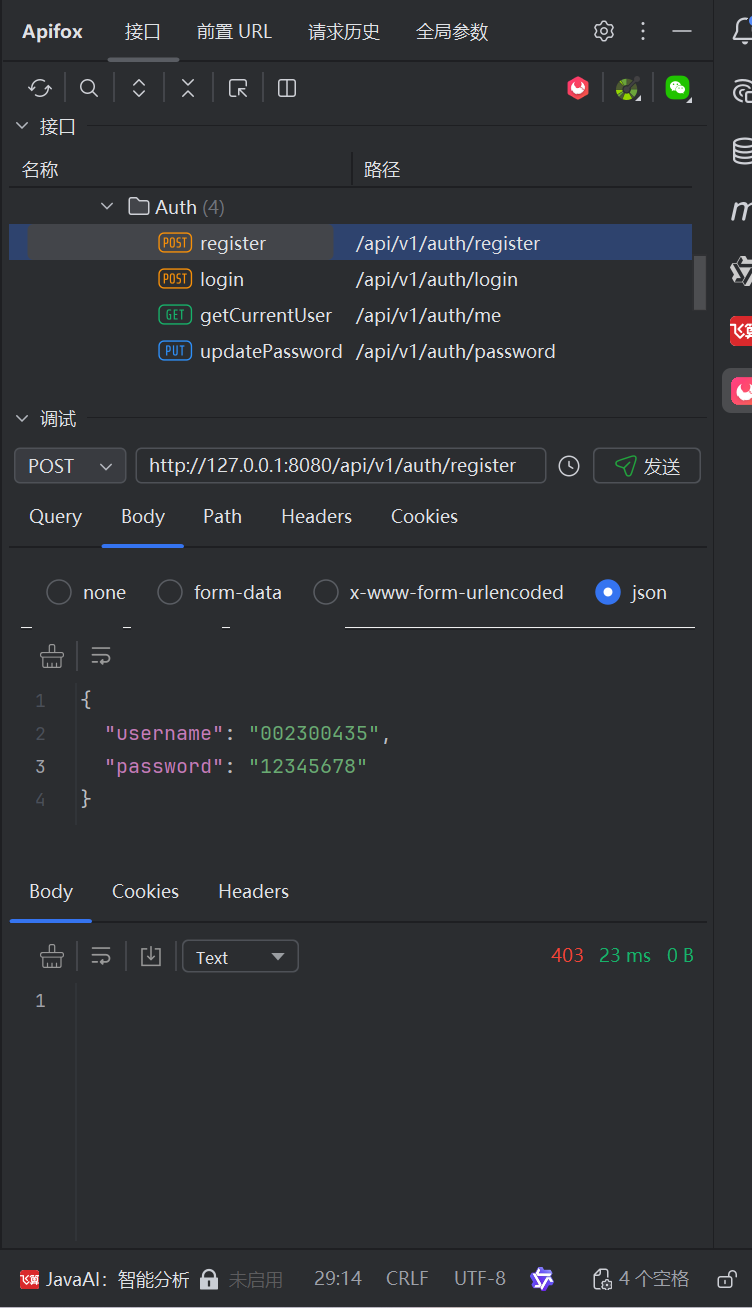This screenshot has height=1308, width=752.
Task: Open the request Cookies tab
Action: [424, 516]
